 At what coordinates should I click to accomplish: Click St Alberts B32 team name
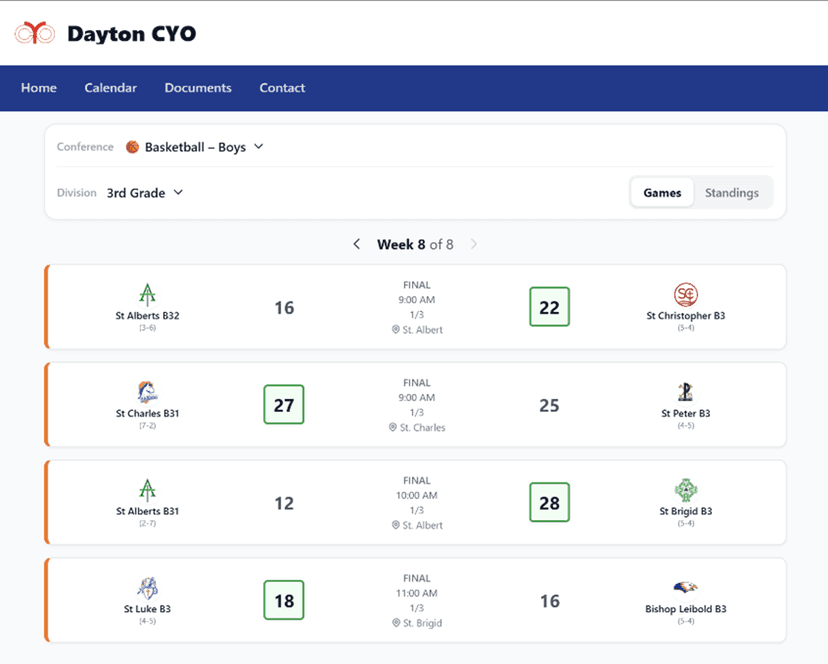click(x=147, y=315)
